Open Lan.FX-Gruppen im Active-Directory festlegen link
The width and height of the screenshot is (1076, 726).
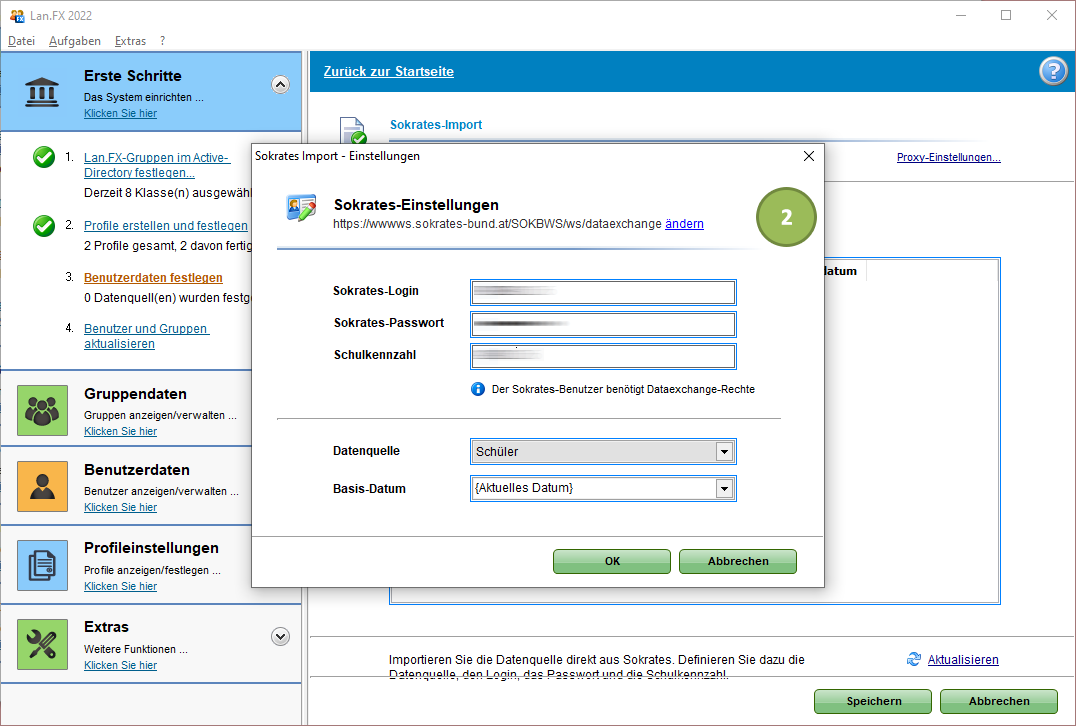pos(156,165)
